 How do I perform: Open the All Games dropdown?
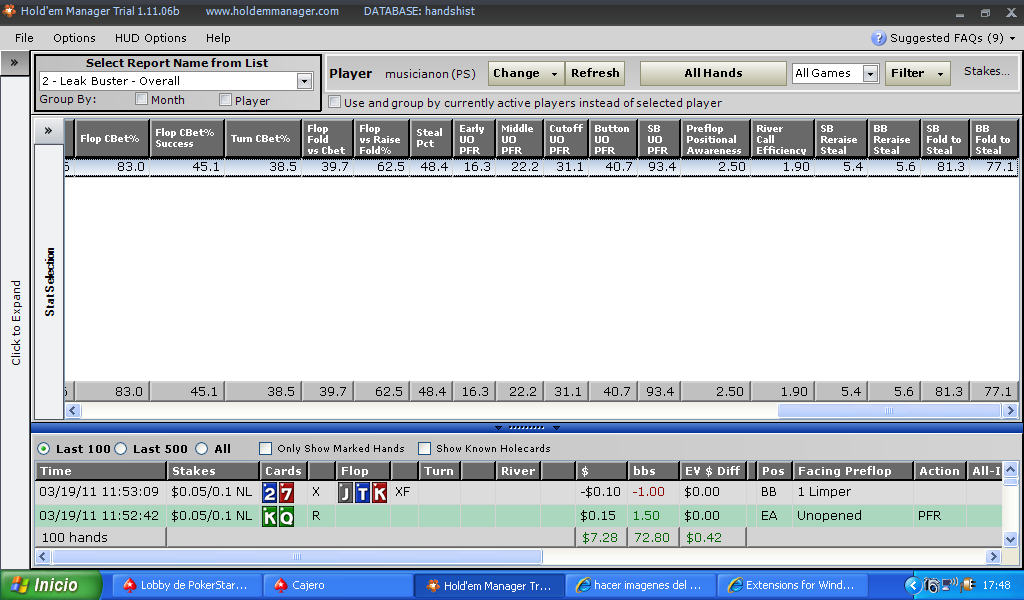(869, 73)
